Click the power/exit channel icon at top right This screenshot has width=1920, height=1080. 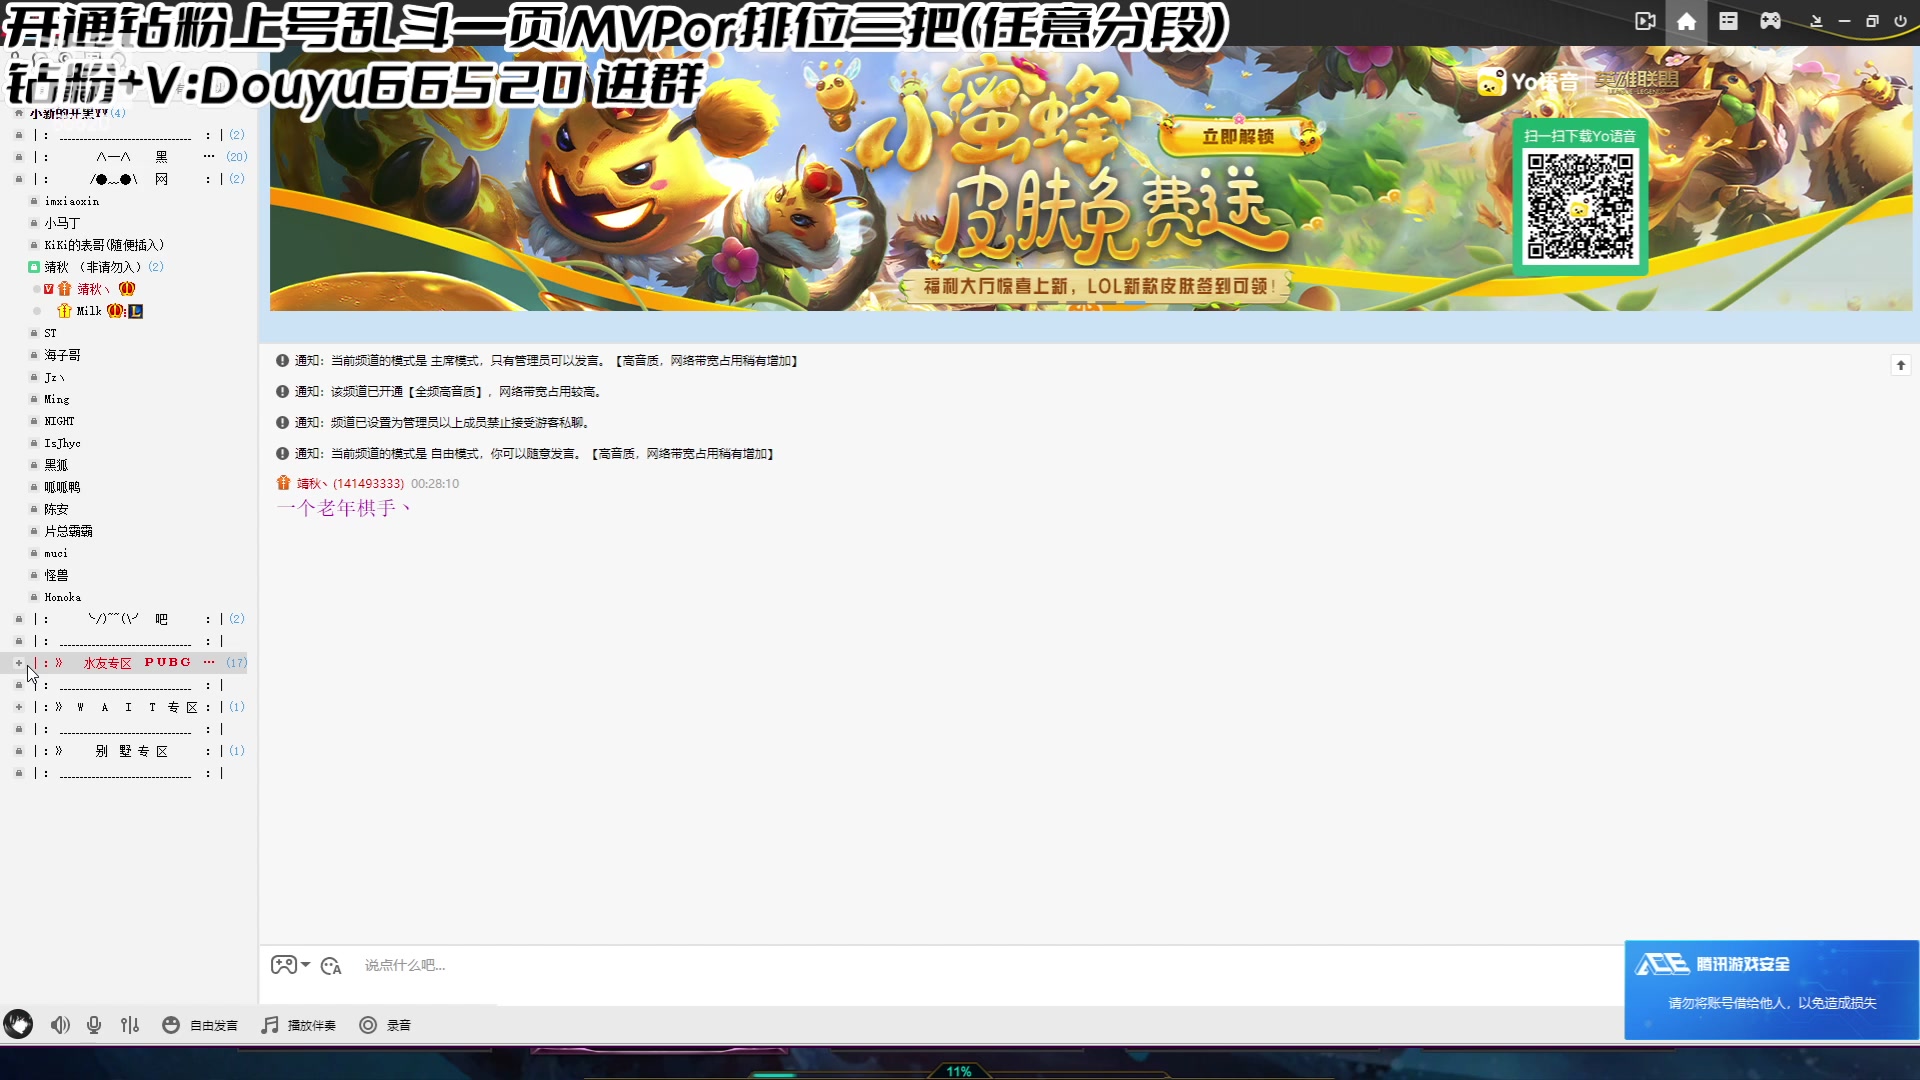(x=1900, y=21)
